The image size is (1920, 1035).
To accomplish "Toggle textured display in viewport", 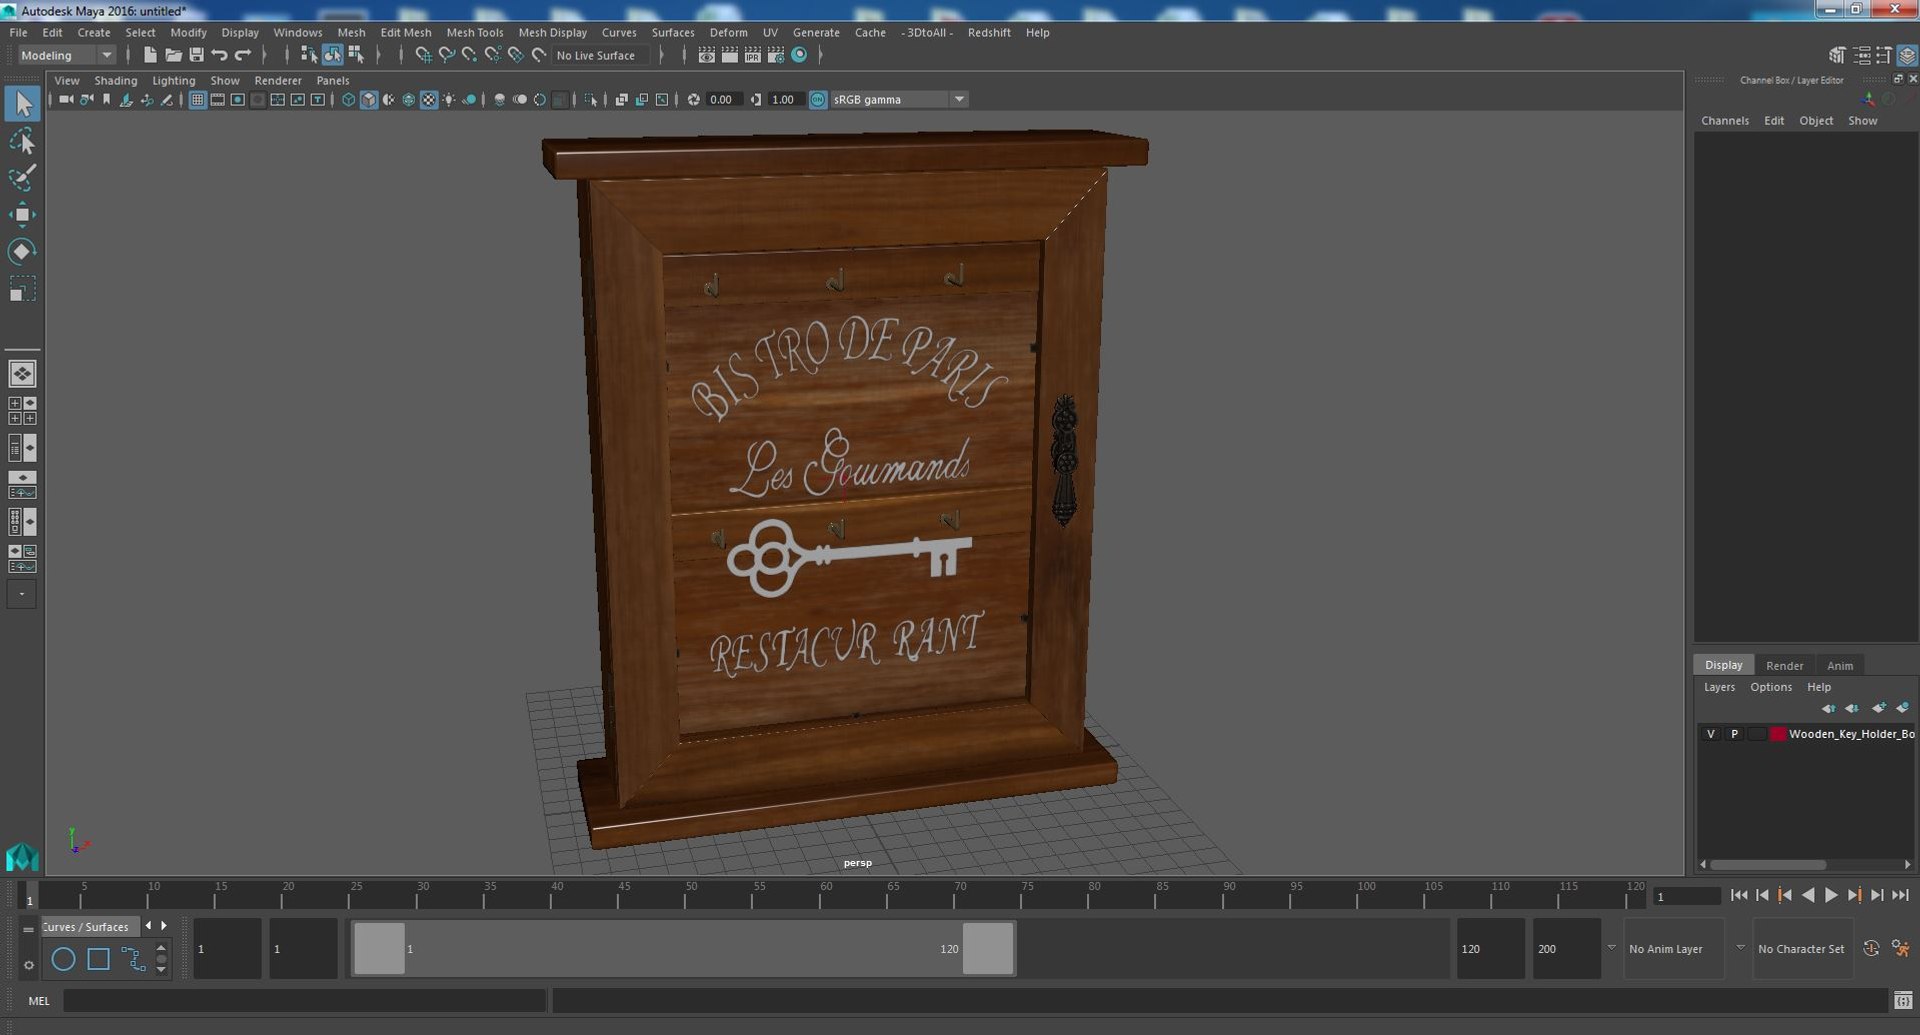I will (x=429, y=99).
